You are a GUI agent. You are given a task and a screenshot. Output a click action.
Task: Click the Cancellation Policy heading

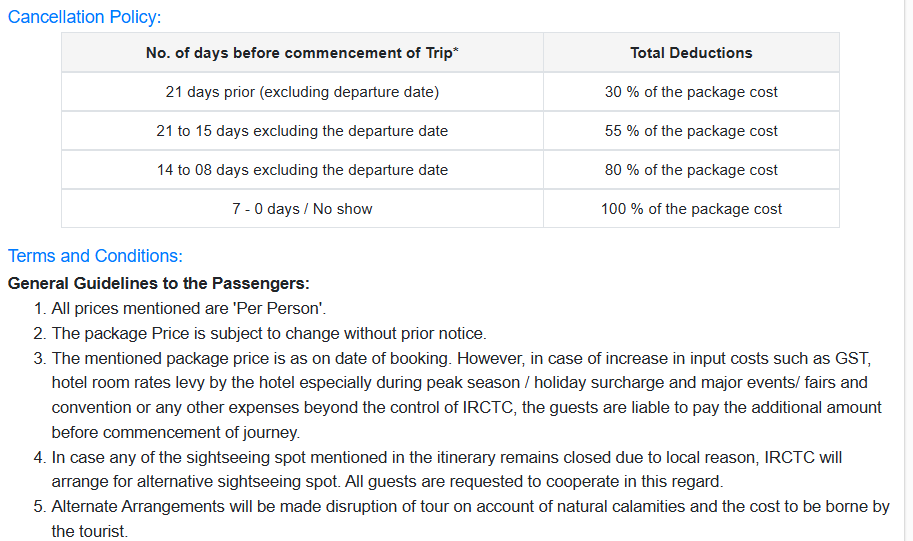(x=84, y=17)
